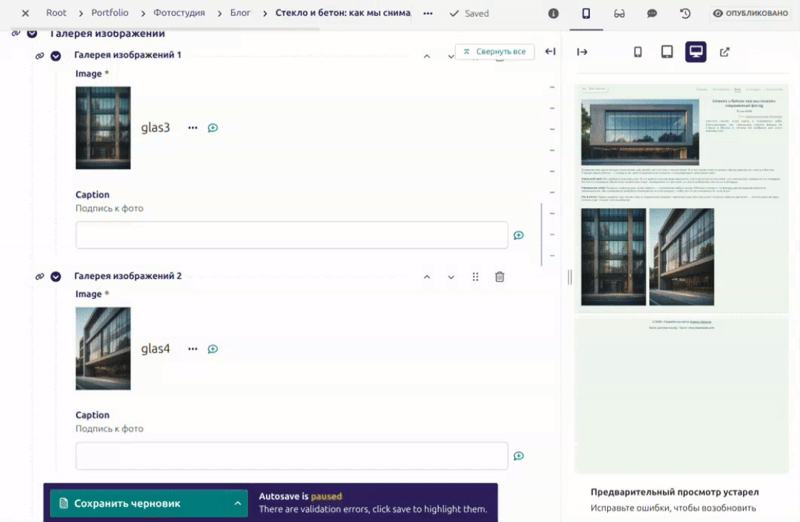
Task: Click the angled building photo in preview
Action: (x=682, y=257)
